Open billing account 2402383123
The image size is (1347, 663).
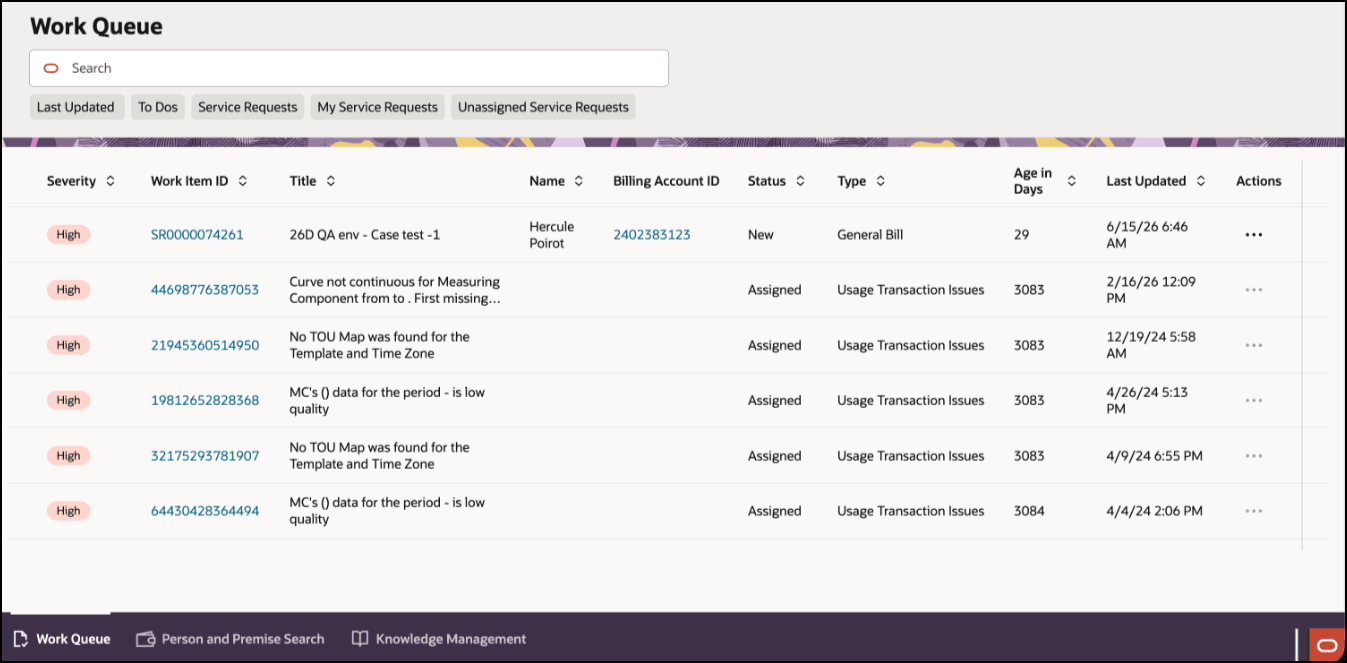pyautogui.click(x=652, y=235)
